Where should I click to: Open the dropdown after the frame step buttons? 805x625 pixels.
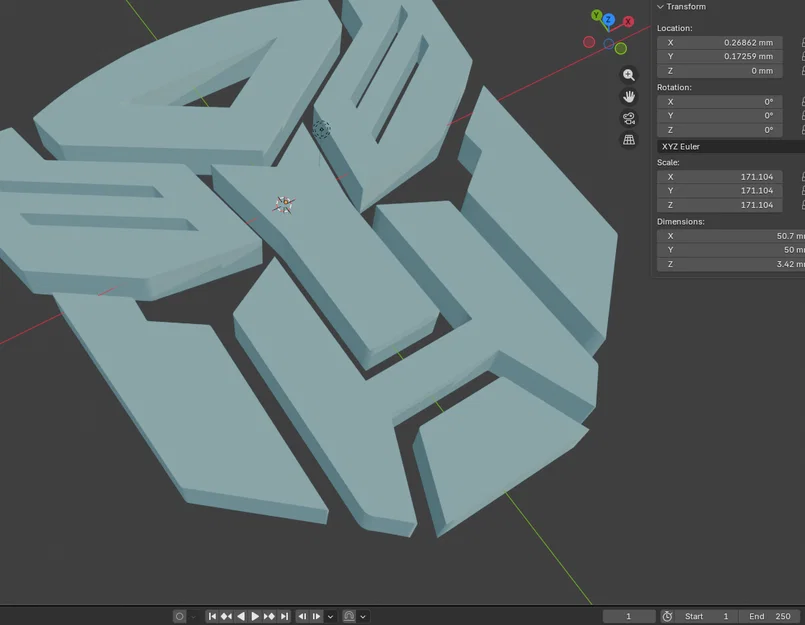pos(331,616)
